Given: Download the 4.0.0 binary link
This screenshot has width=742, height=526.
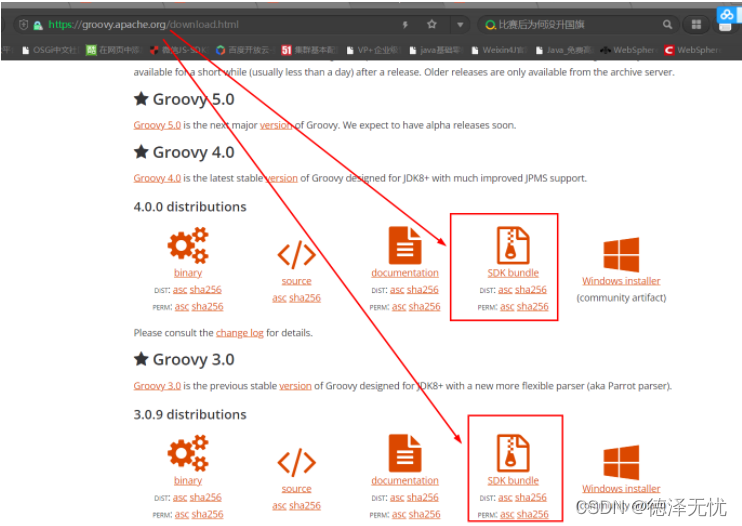Looking at the screenshot, I should click(x=188, y=273).
